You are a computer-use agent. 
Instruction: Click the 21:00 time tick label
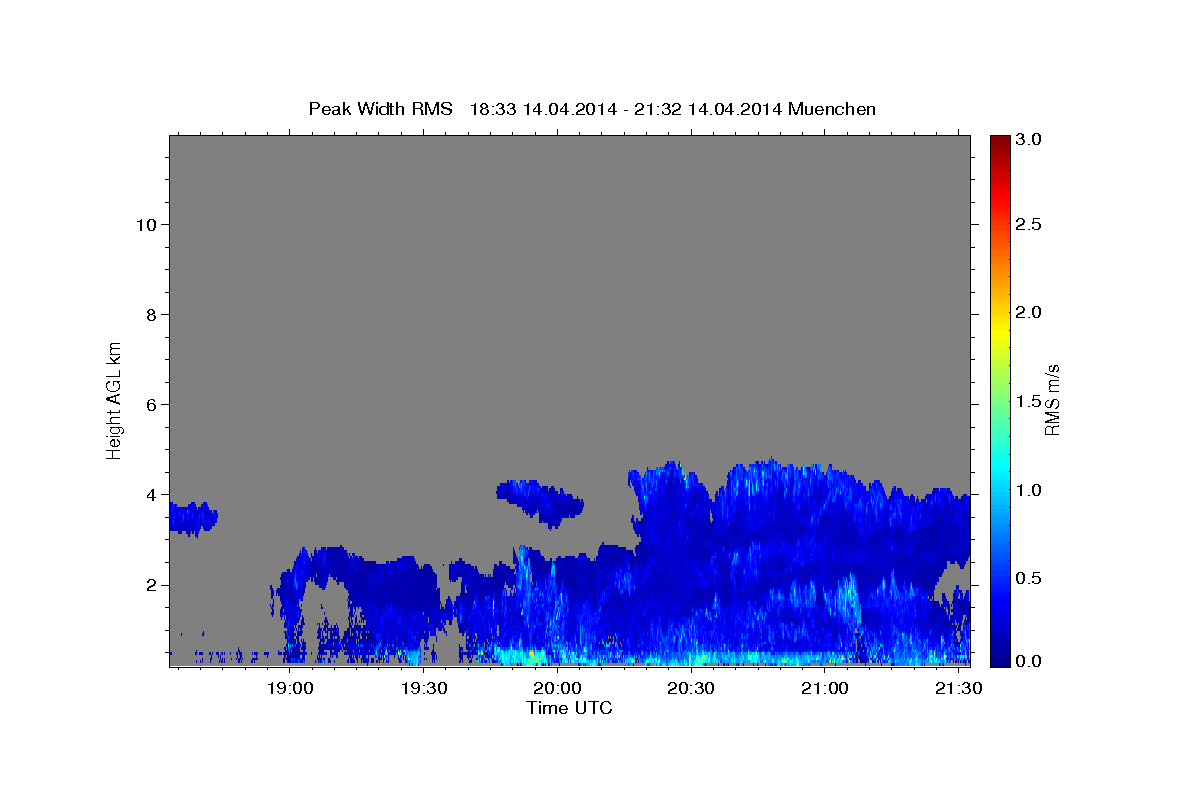pos(825,689)
